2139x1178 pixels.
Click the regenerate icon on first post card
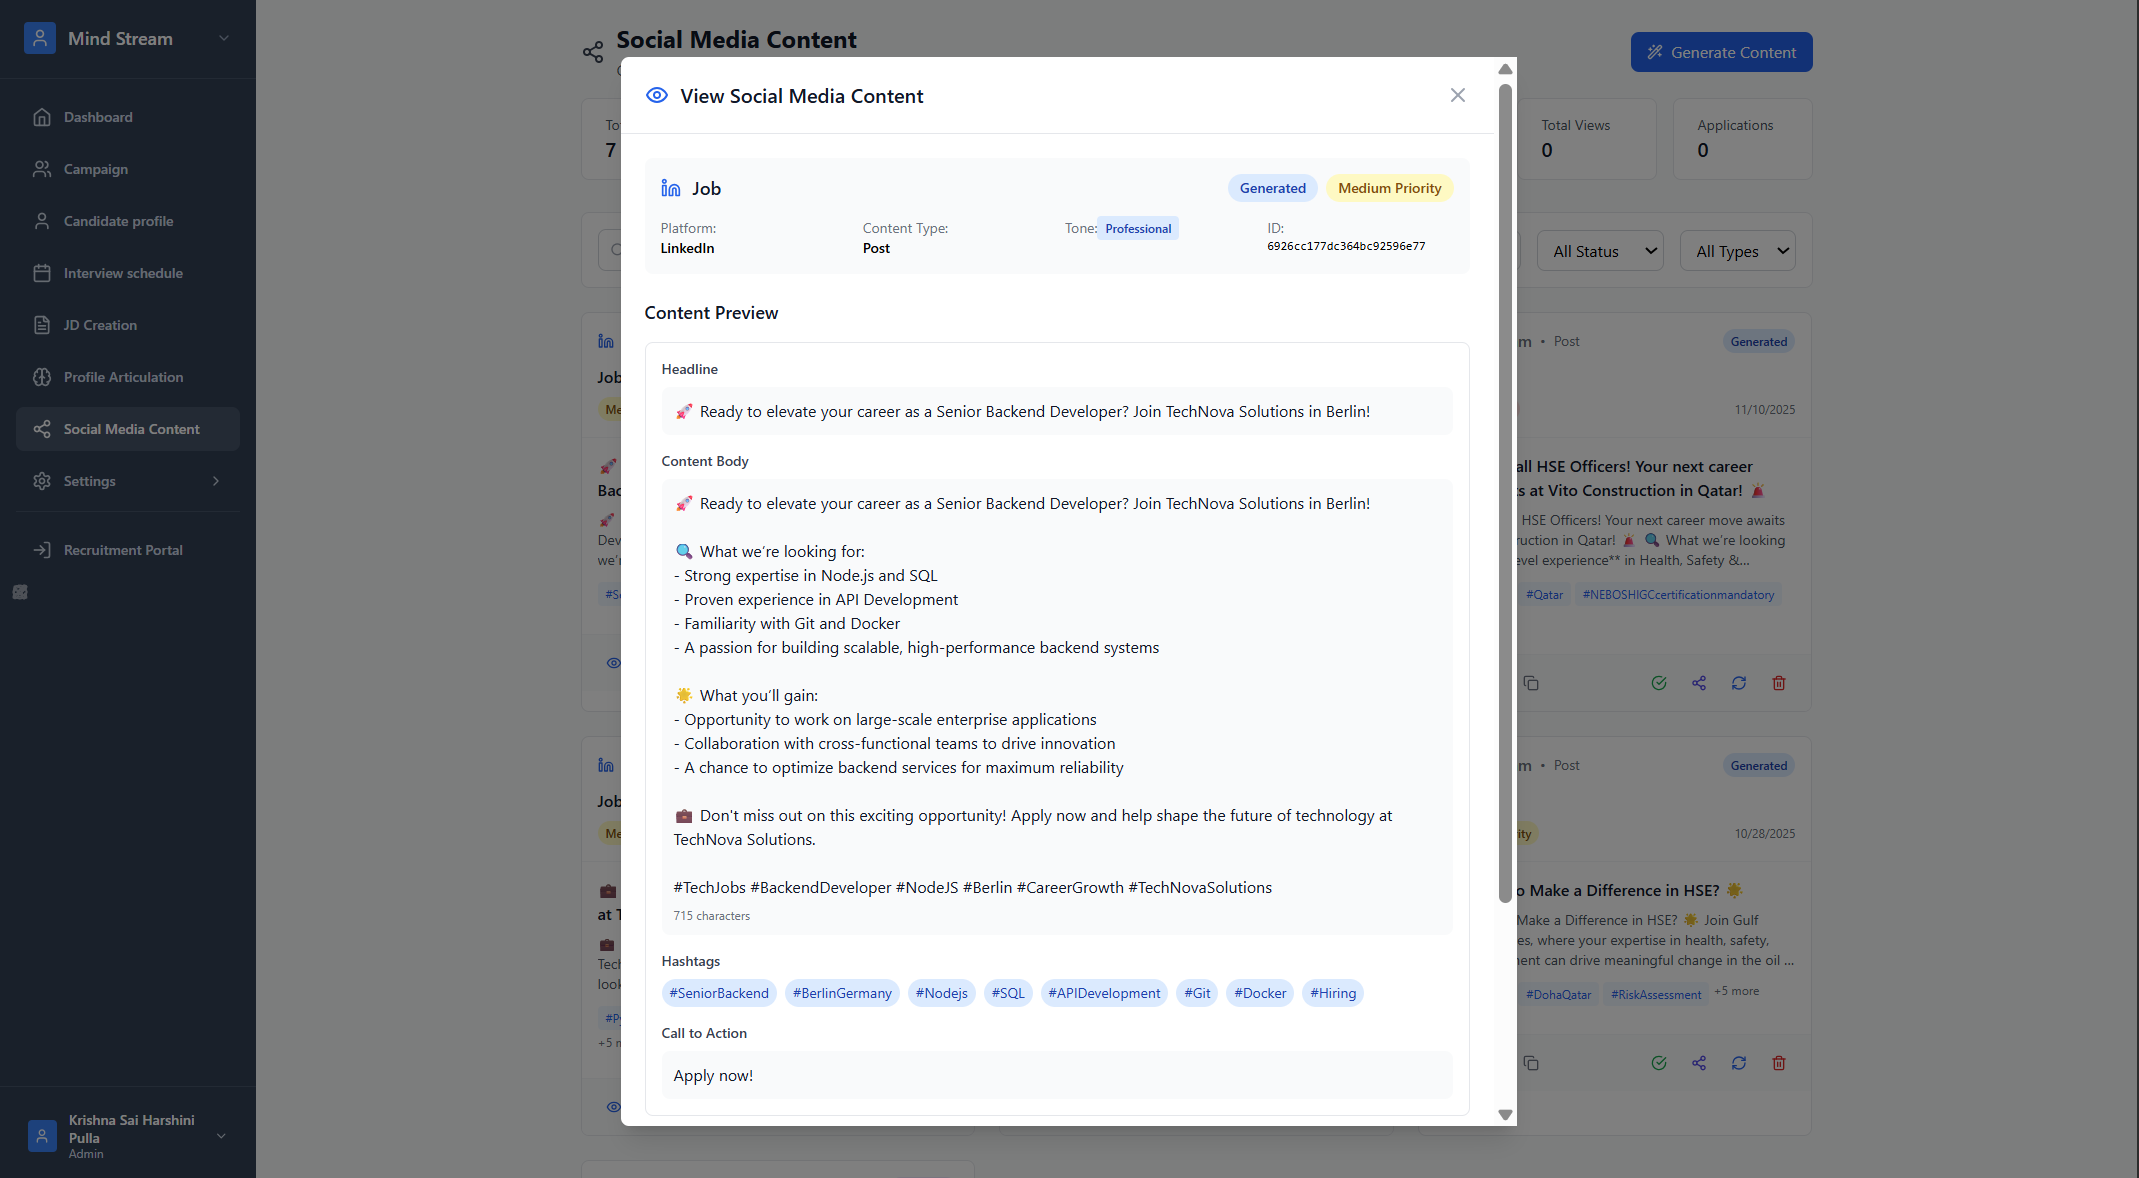(1738, 683)
